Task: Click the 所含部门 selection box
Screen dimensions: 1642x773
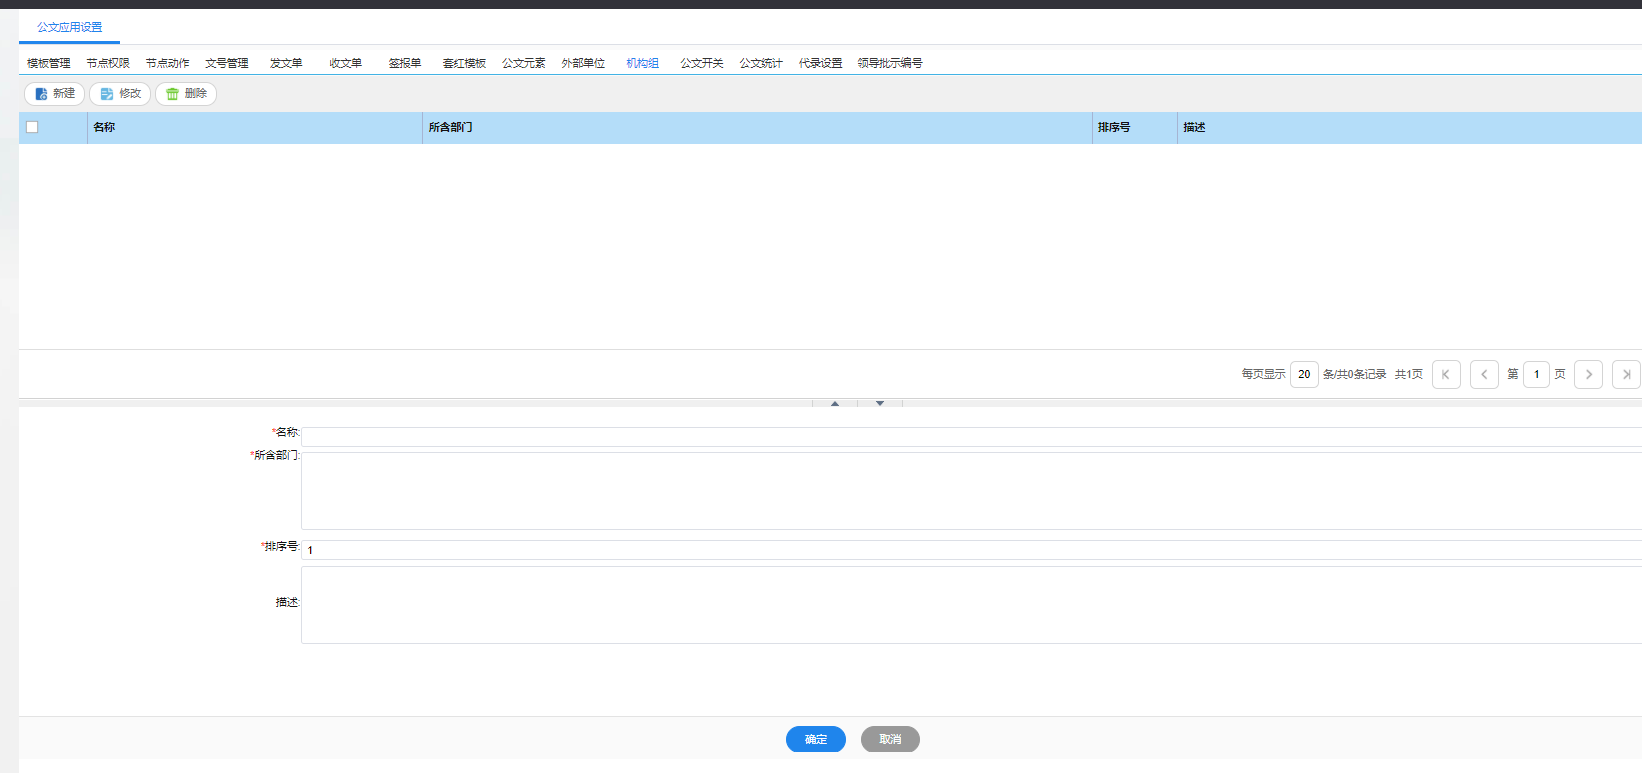Action: click(x=970, y=491)
